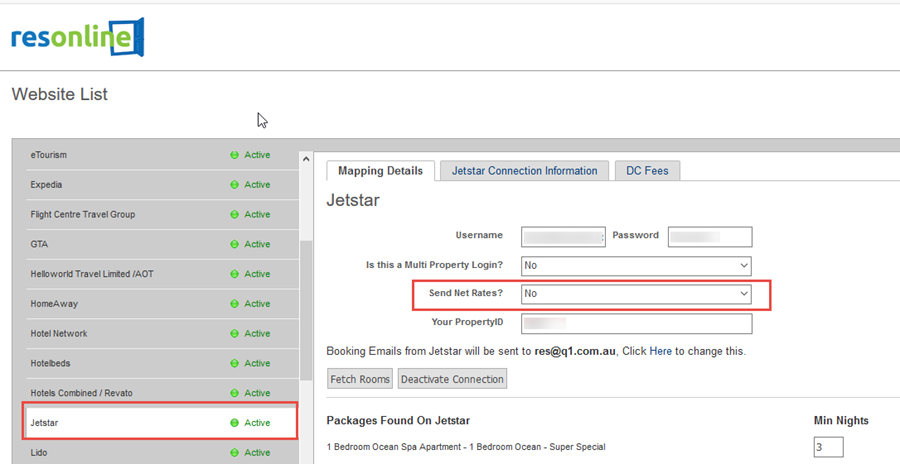Image resolution: width=900 pixels, height=464 pixels.
Task: Click green status icon for Jetstar
Action: coord(234,423)
